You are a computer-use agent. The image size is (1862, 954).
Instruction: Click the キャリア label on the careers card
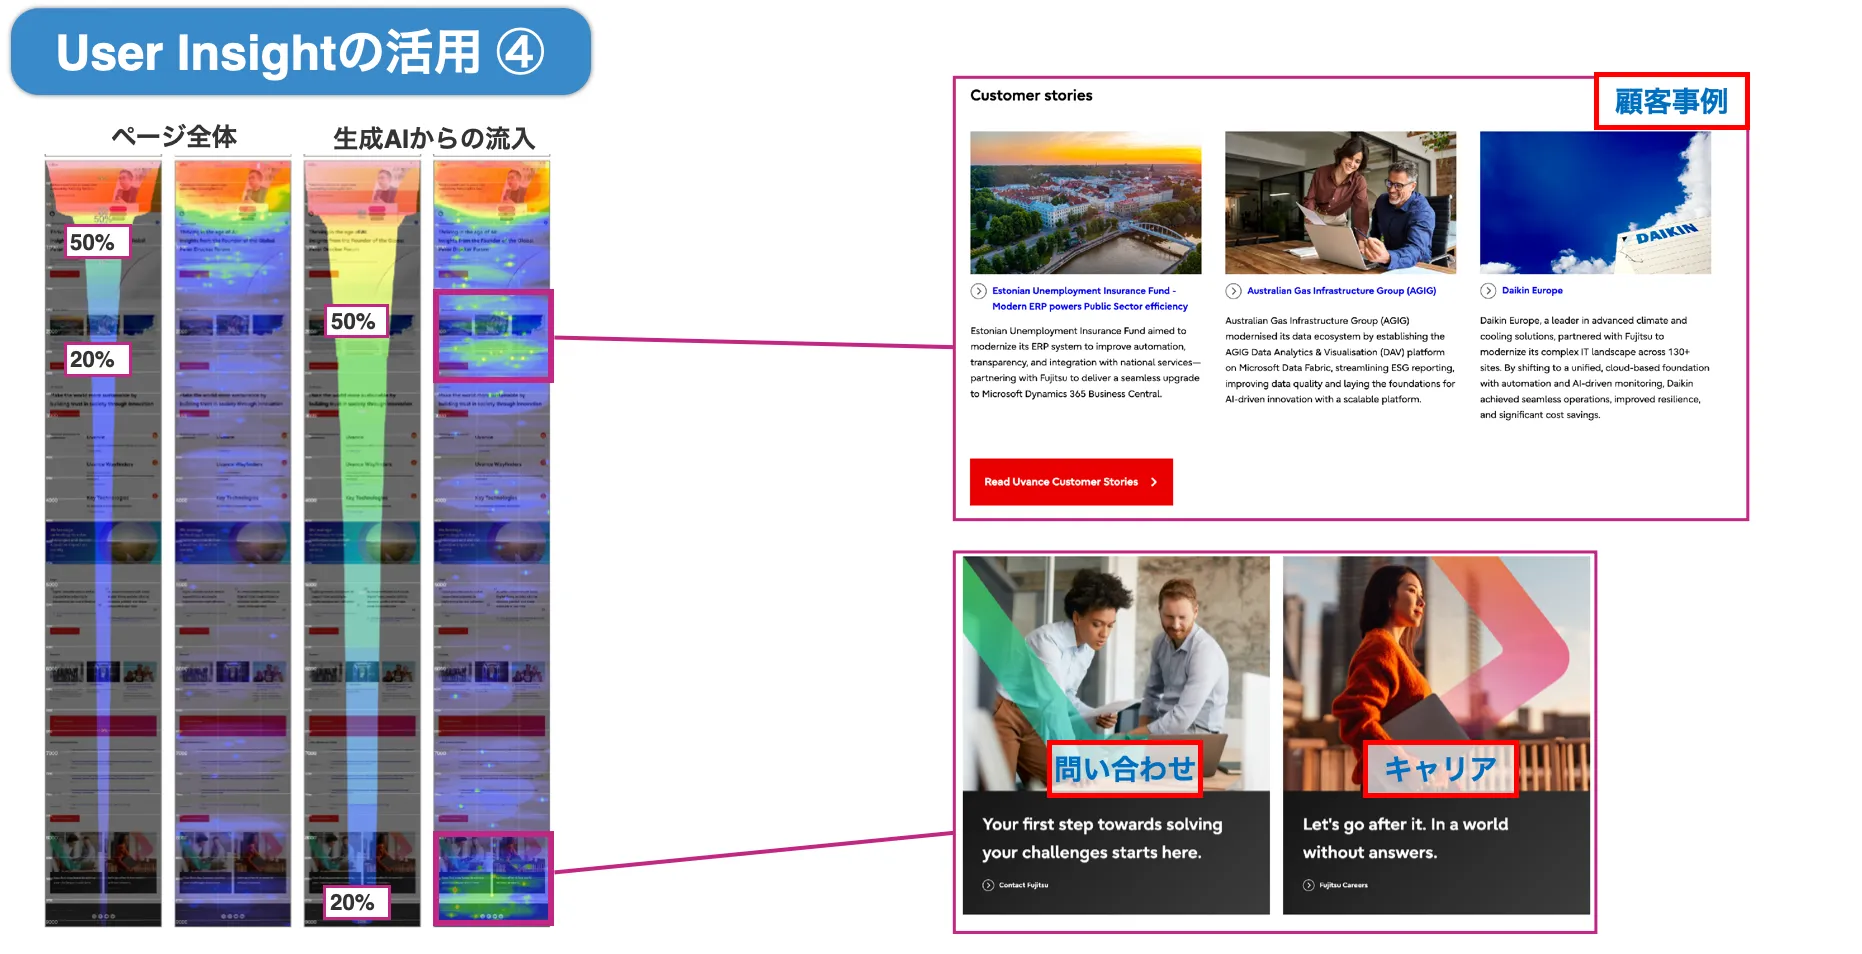(1440, 768)
